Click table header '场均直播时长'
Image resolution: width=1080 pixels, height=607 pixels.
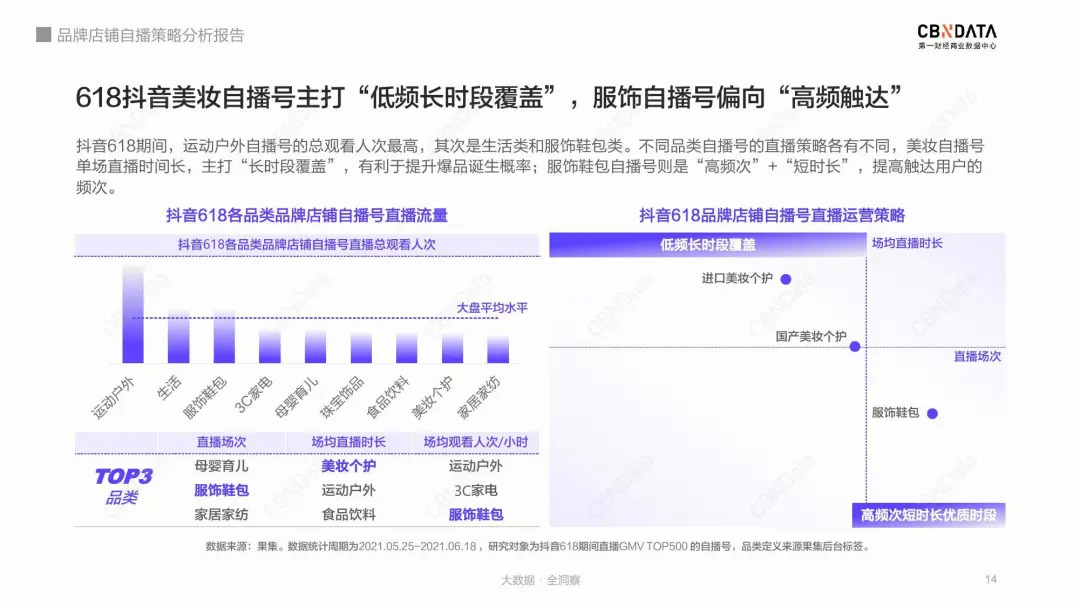coord(349,442)
